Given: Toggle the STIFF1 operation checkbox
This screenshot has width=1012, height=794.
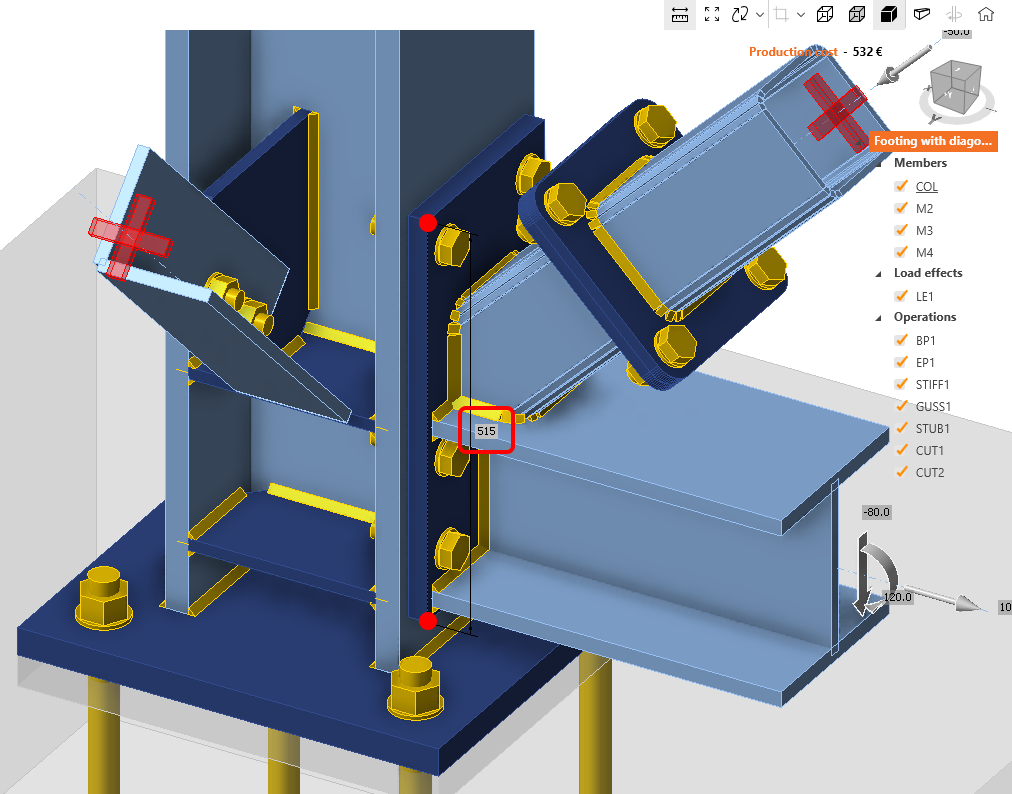Looking at the screenshot, I should coord(901,383).
